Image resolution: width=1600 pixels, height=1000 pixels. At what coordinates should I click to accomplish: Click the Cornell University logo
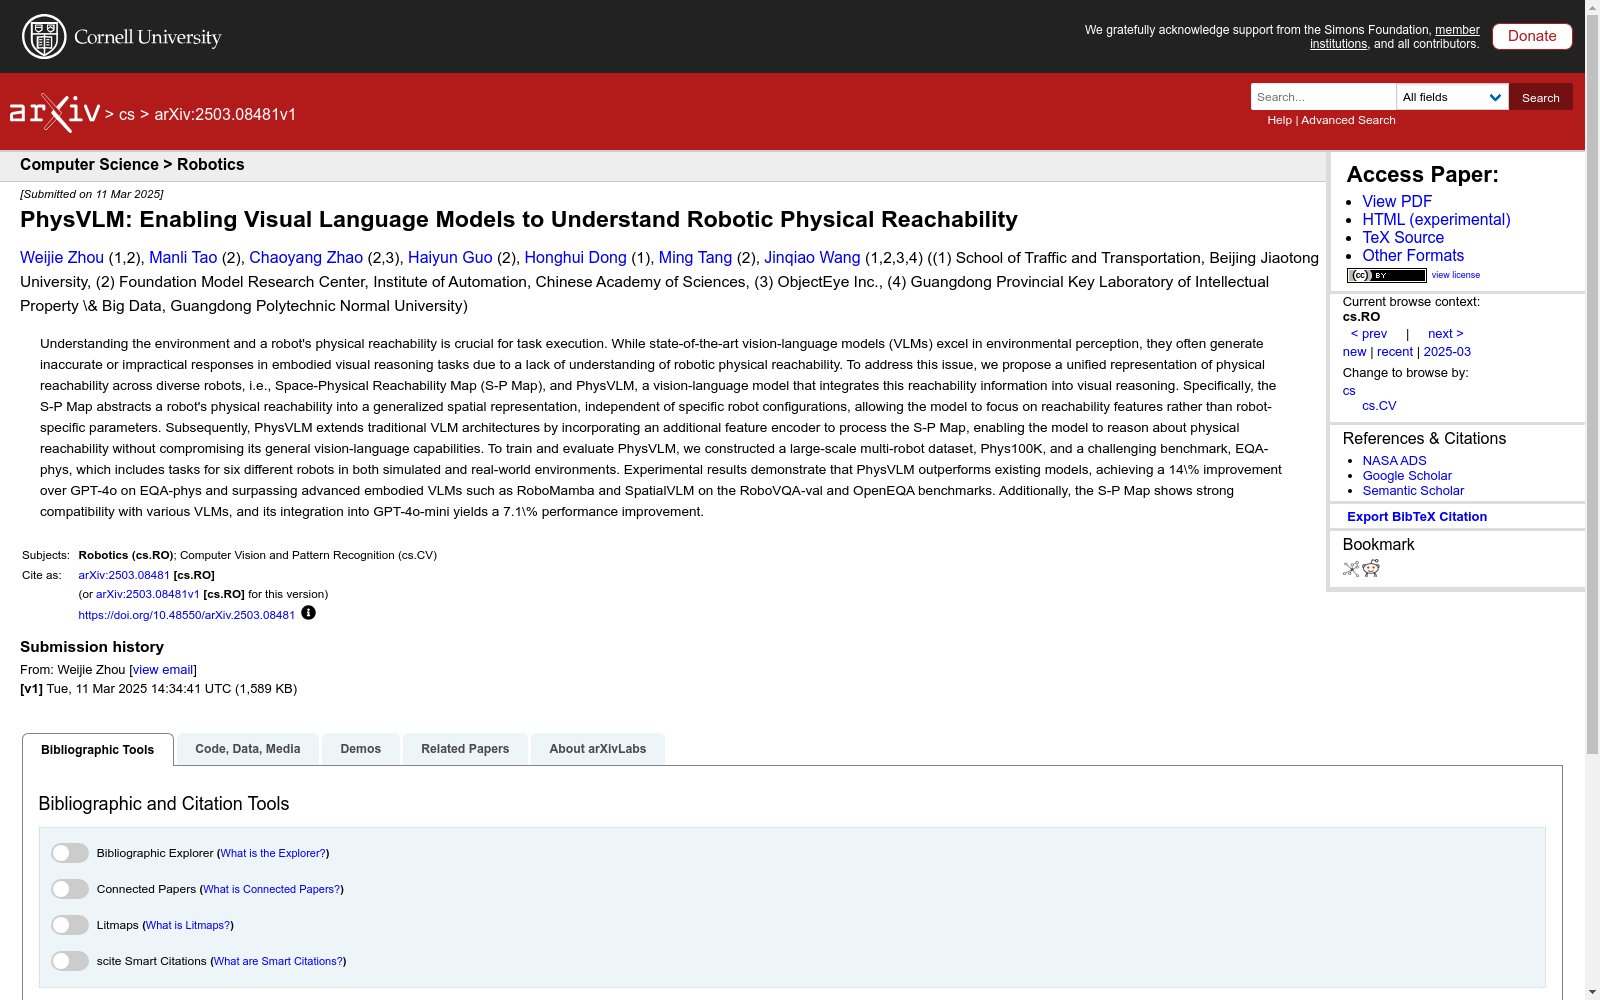tap(122, 37)
